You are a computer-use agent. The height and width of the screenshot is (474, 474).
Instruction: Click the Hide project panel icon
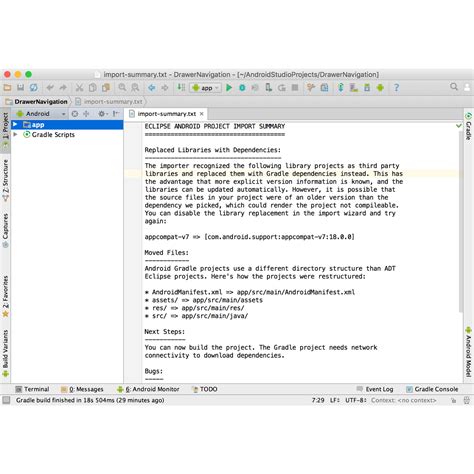click(x=116, y=114)
